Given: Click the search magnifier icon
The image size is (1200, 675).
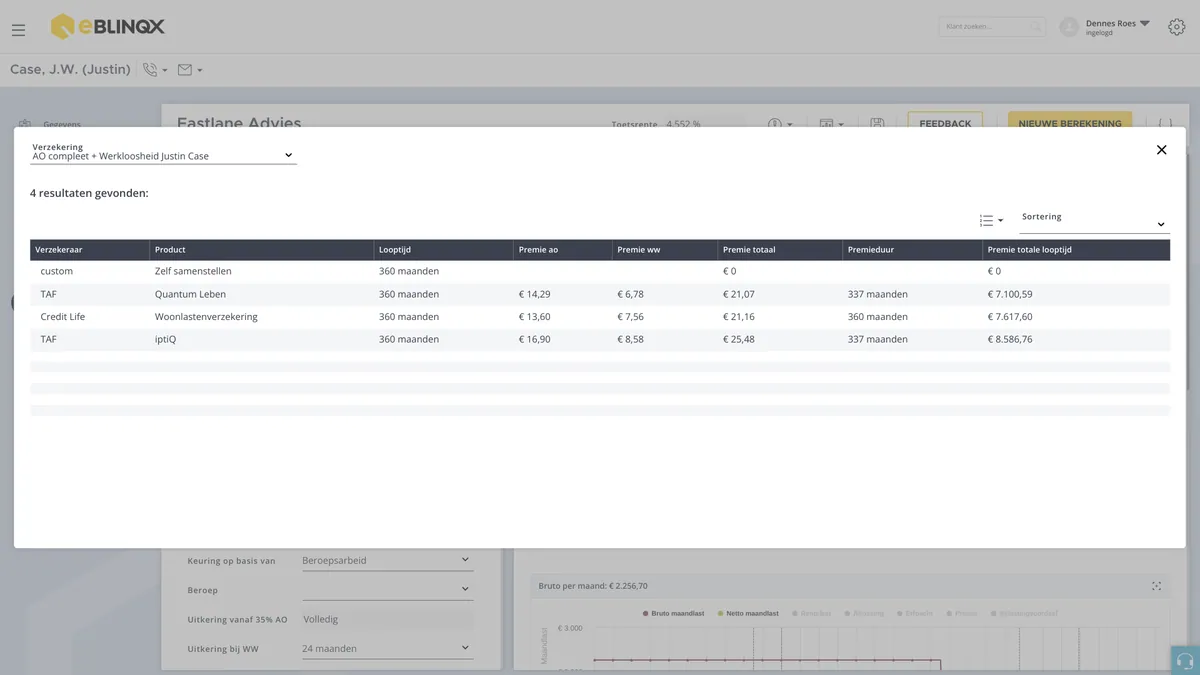Looking at the screenshot, I should (x=1036, y=27).
